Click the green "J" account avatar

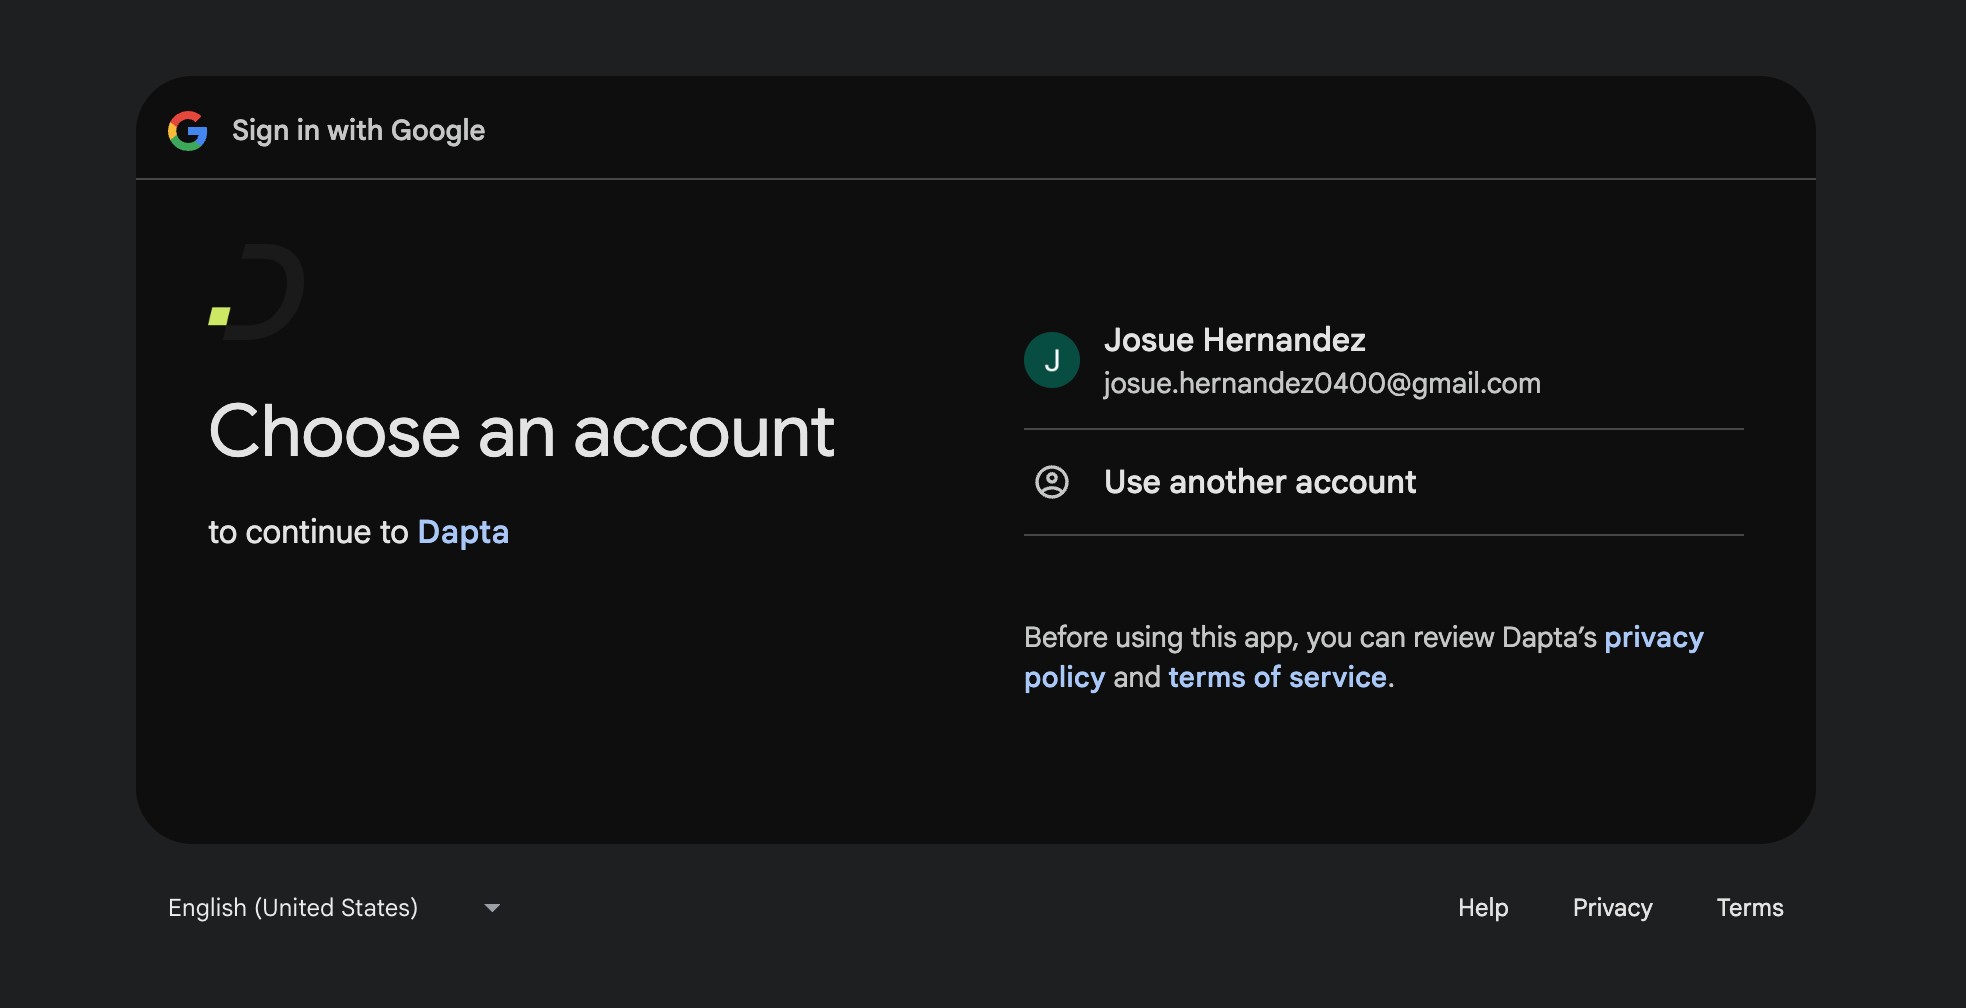click(1051, 360)
